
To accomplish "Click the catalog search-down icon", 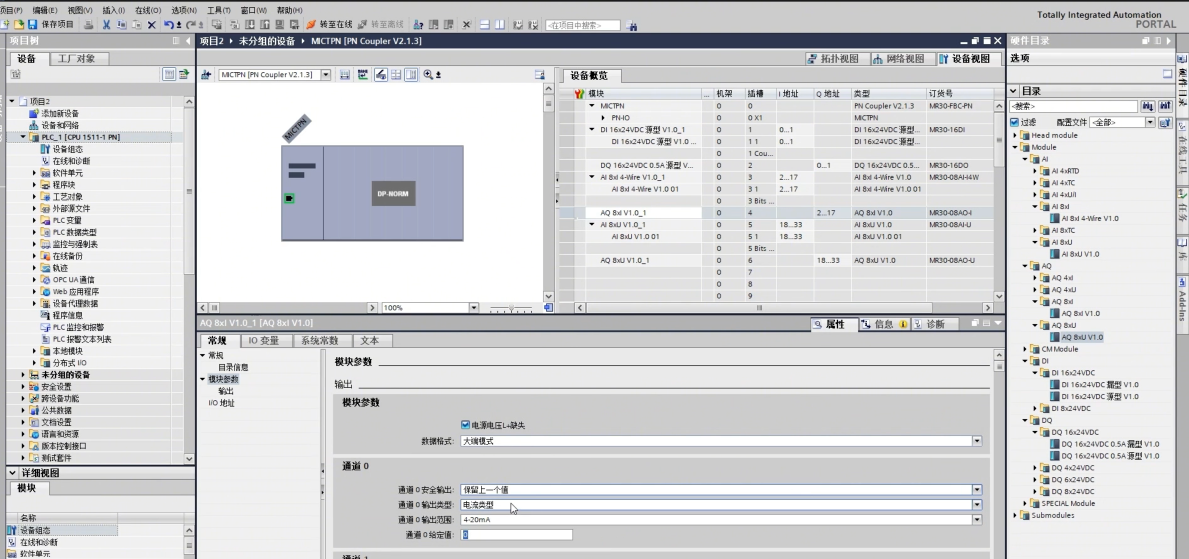I will (x=1147, y=107).
